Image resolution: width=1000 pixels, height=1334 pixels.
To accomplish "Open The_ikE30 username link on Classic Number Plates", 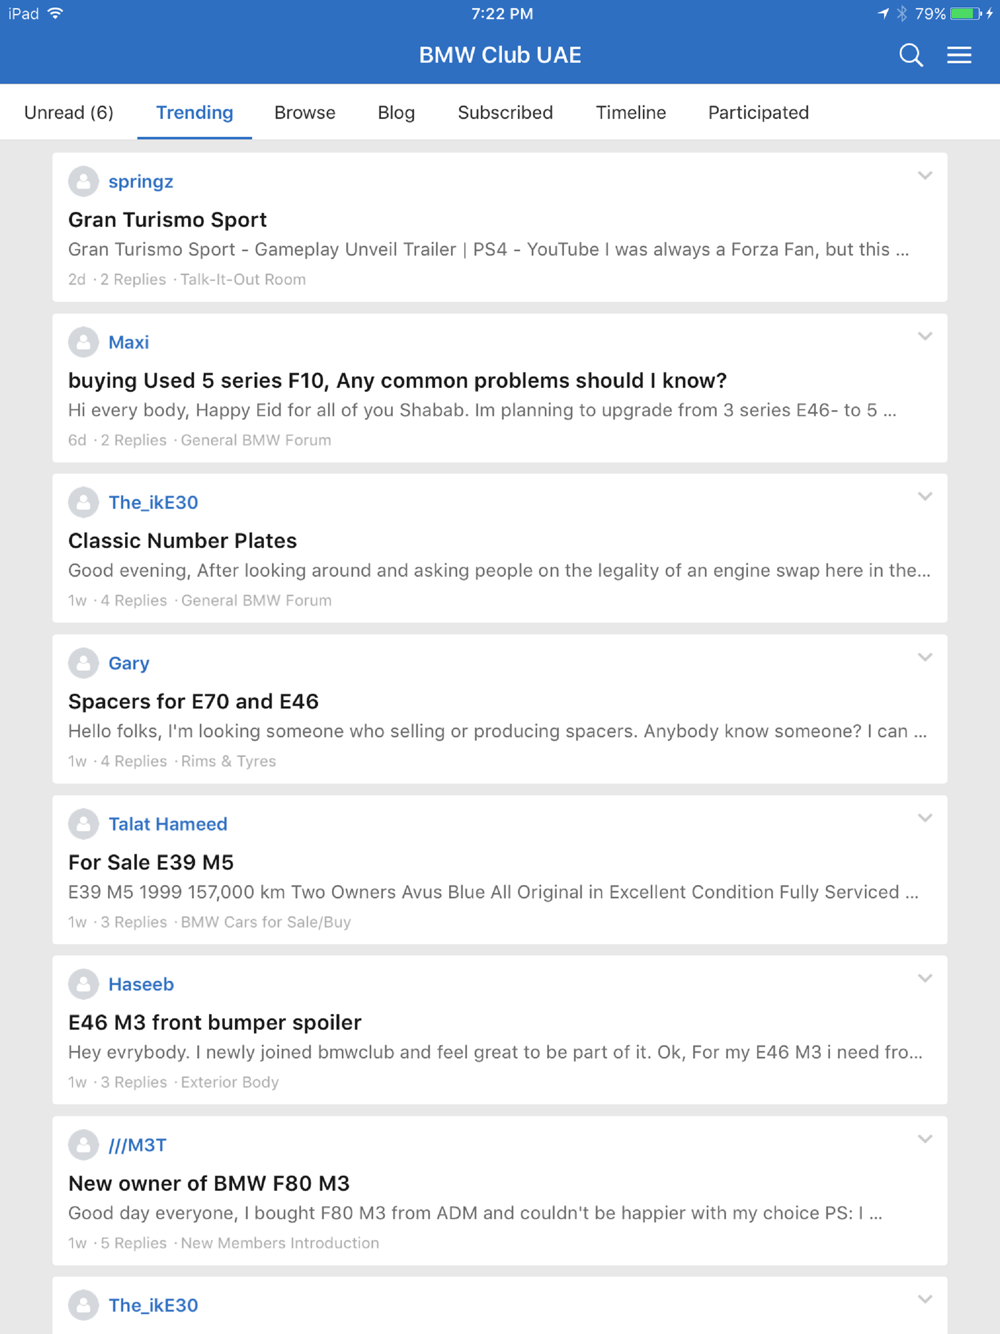I will pos(153,502).
